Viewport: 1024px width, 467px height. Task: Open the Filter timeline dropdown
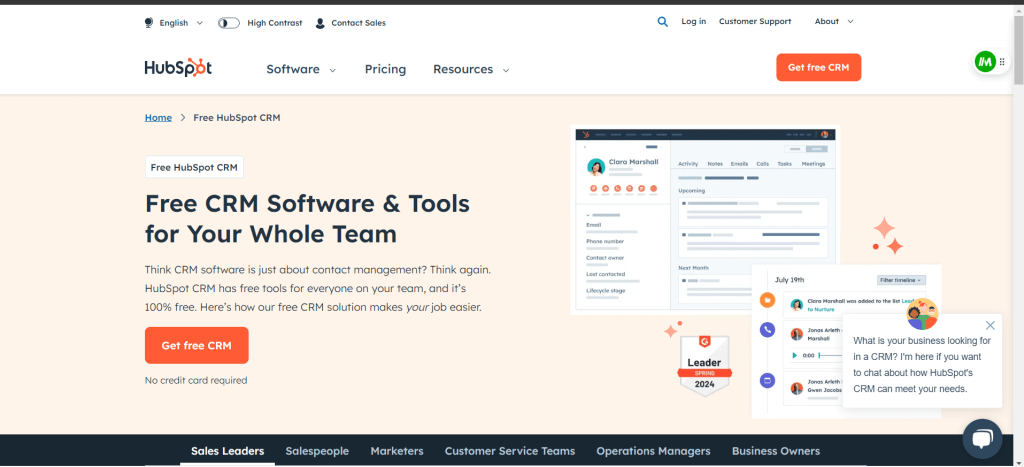tap(901, 280)
